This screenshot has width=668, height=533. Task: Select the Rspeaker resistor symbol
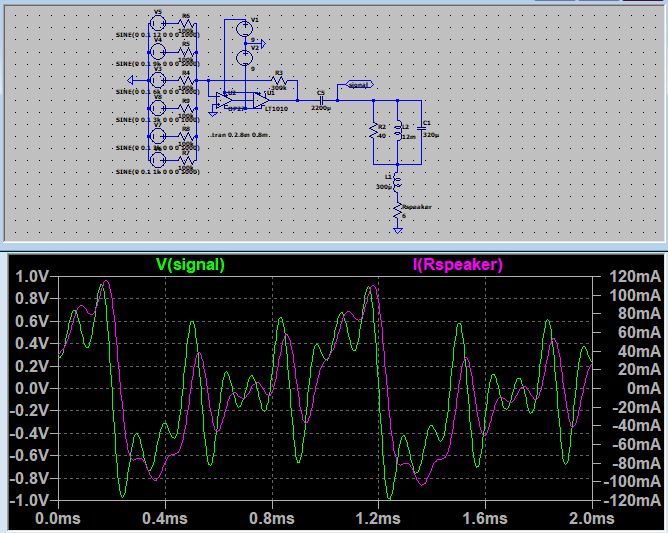(x=397, y=212)
